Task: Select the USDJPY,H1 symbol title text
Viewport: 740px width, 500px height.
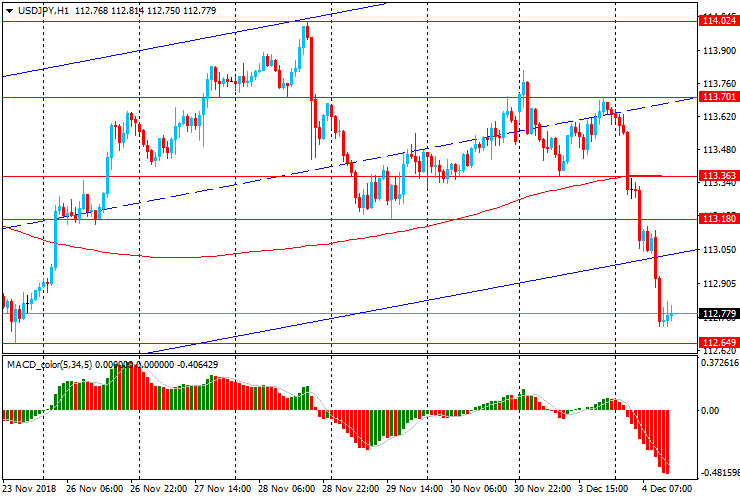Action: point(43,10)
